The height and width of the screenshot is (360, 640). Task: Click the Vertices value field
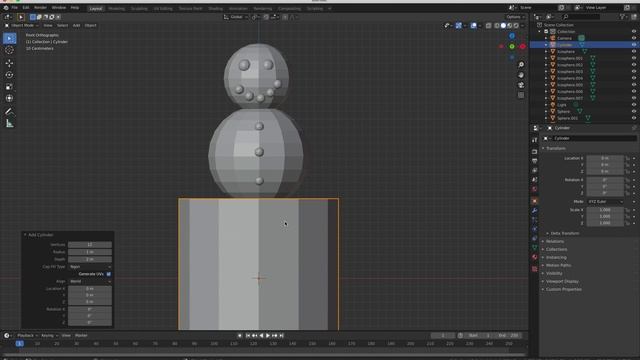coord(90,244)
